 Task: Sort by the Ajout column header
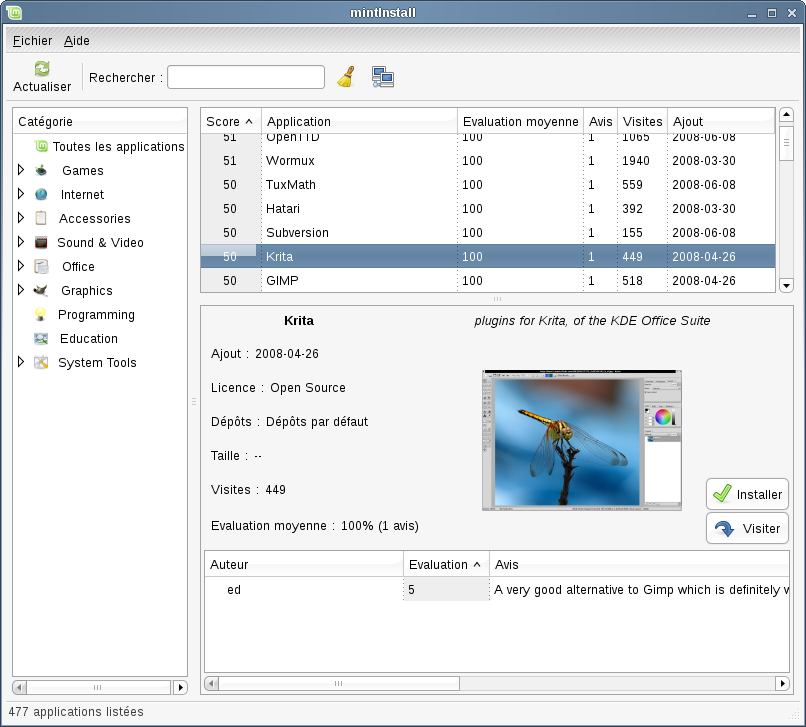pos(721,121)
